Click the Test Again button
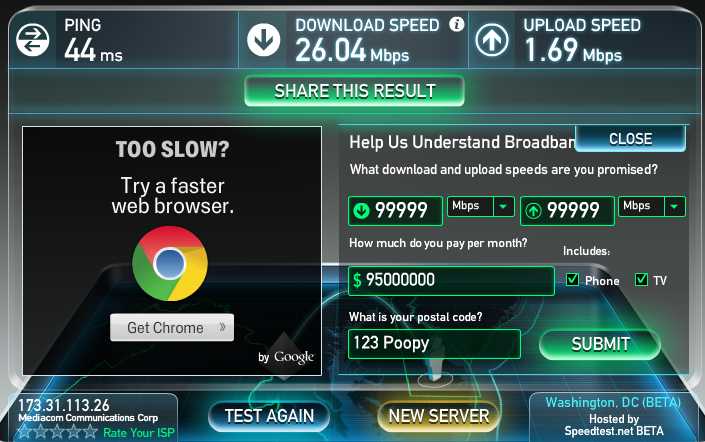Viewport: 705px width, 442px height. (x=269, y=416)
